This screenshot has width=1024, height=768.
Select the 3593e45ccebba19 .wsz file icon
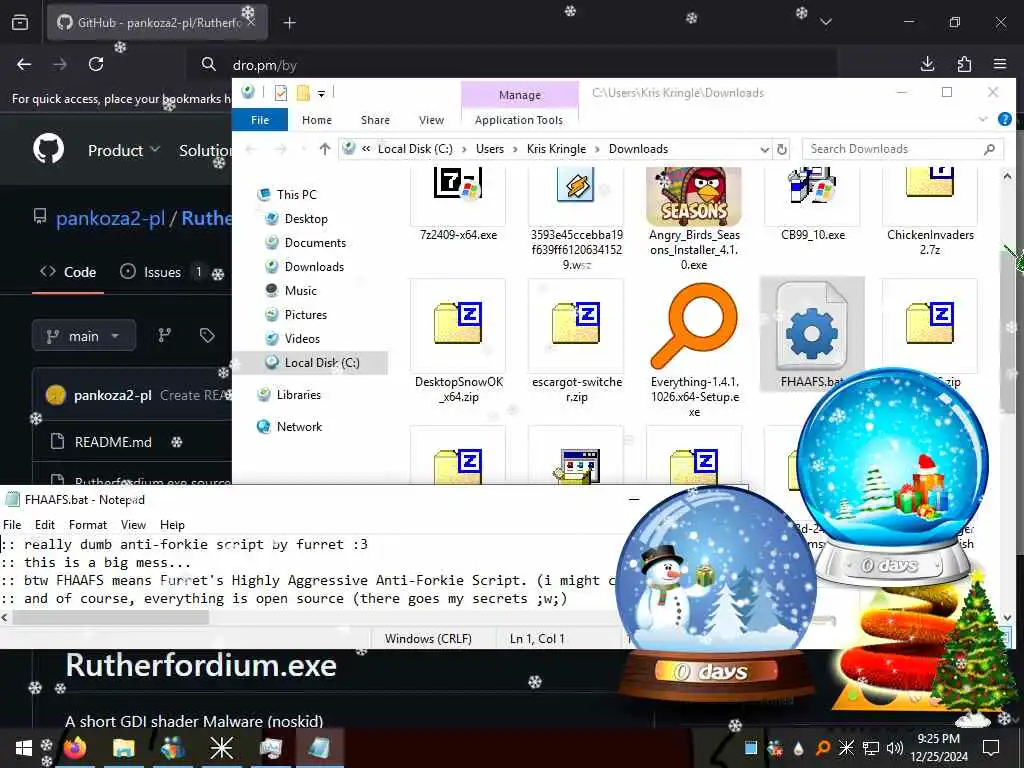point(576,185)
